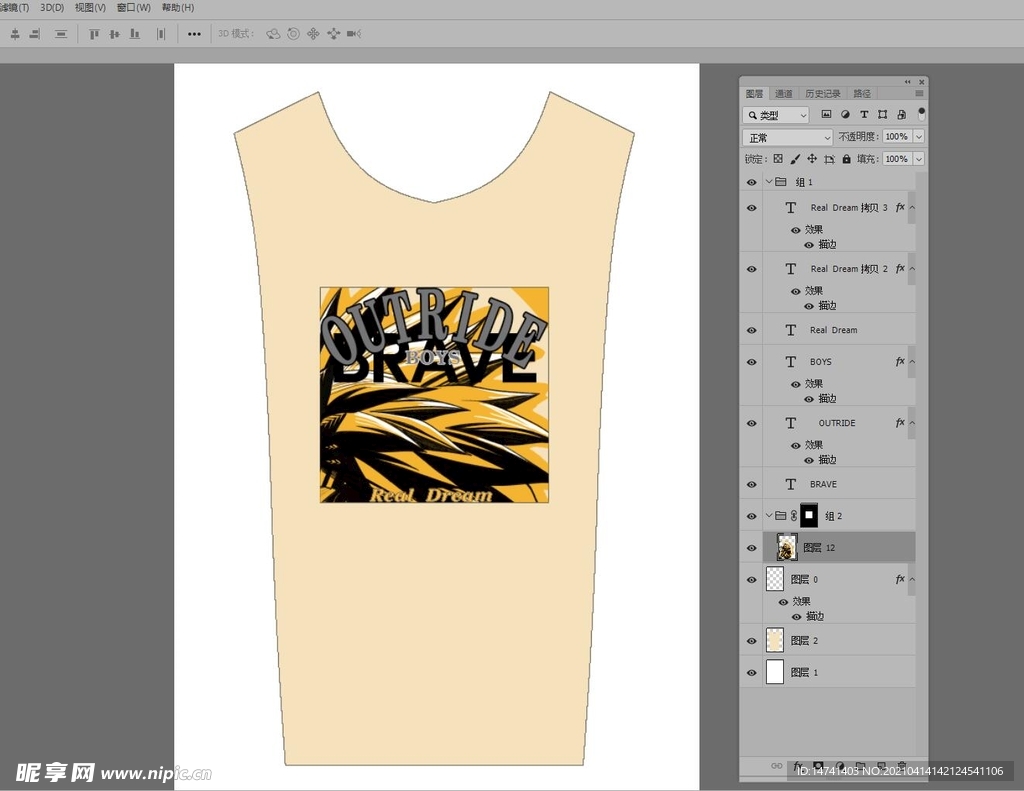Filter layers by adjustment layer icon
Screen dimensions: 1024x791
click(845, 114)
